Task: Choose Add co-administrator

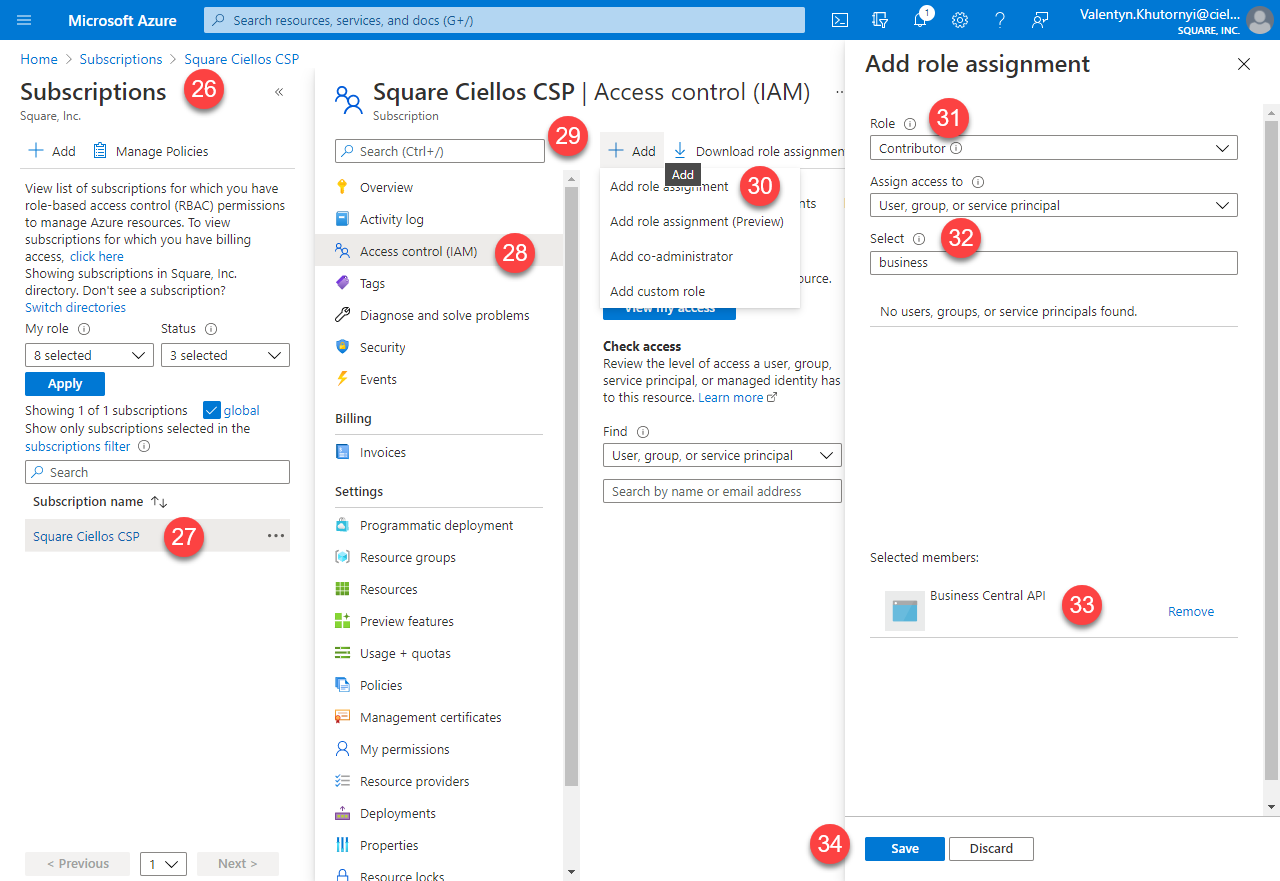Action: tap(671, 256)
